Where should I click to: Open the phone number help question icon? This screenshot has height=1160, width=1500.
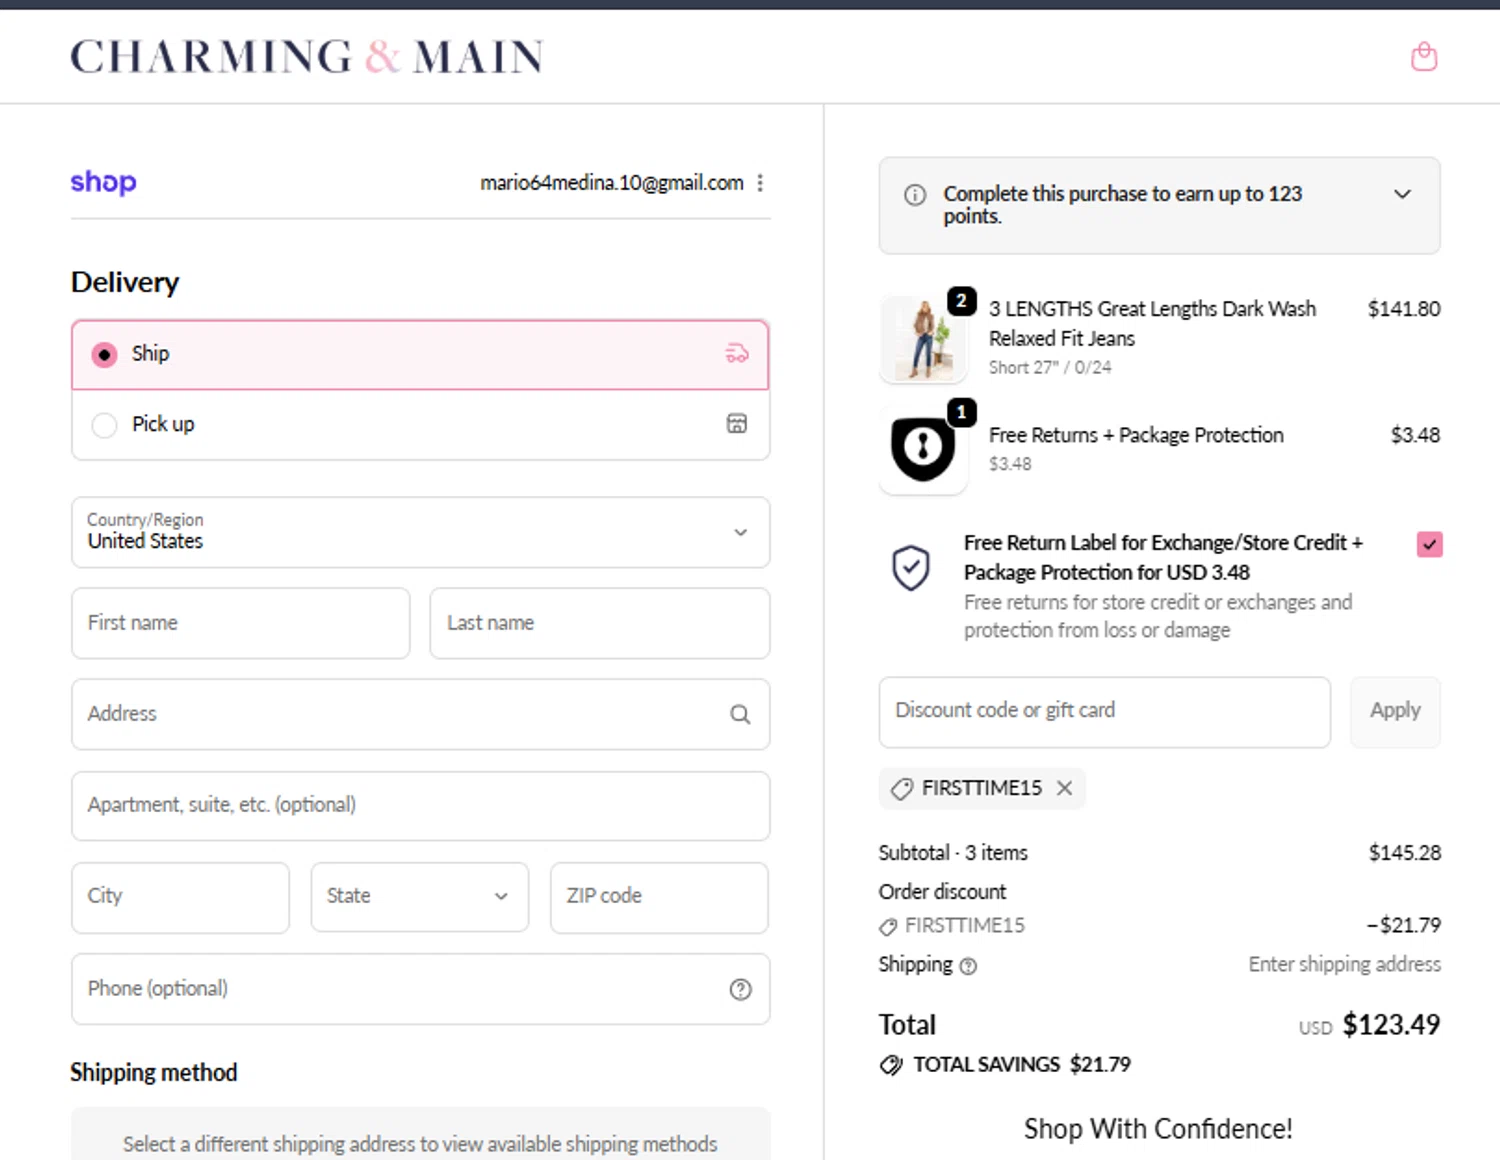[x=740, y=989]
